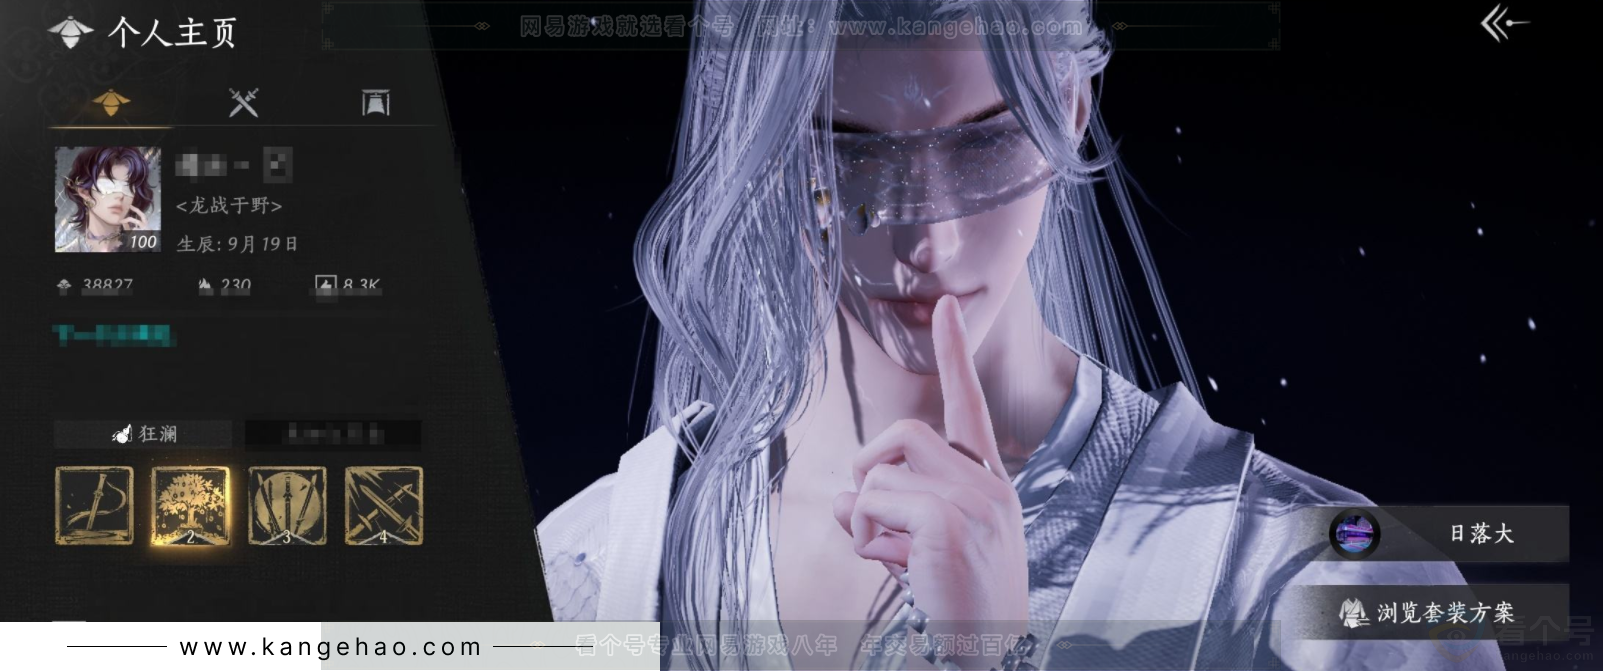This screenshot has width=1603, height=671.
Task: Select the golden hat profile tab
Action: [111, 102]
